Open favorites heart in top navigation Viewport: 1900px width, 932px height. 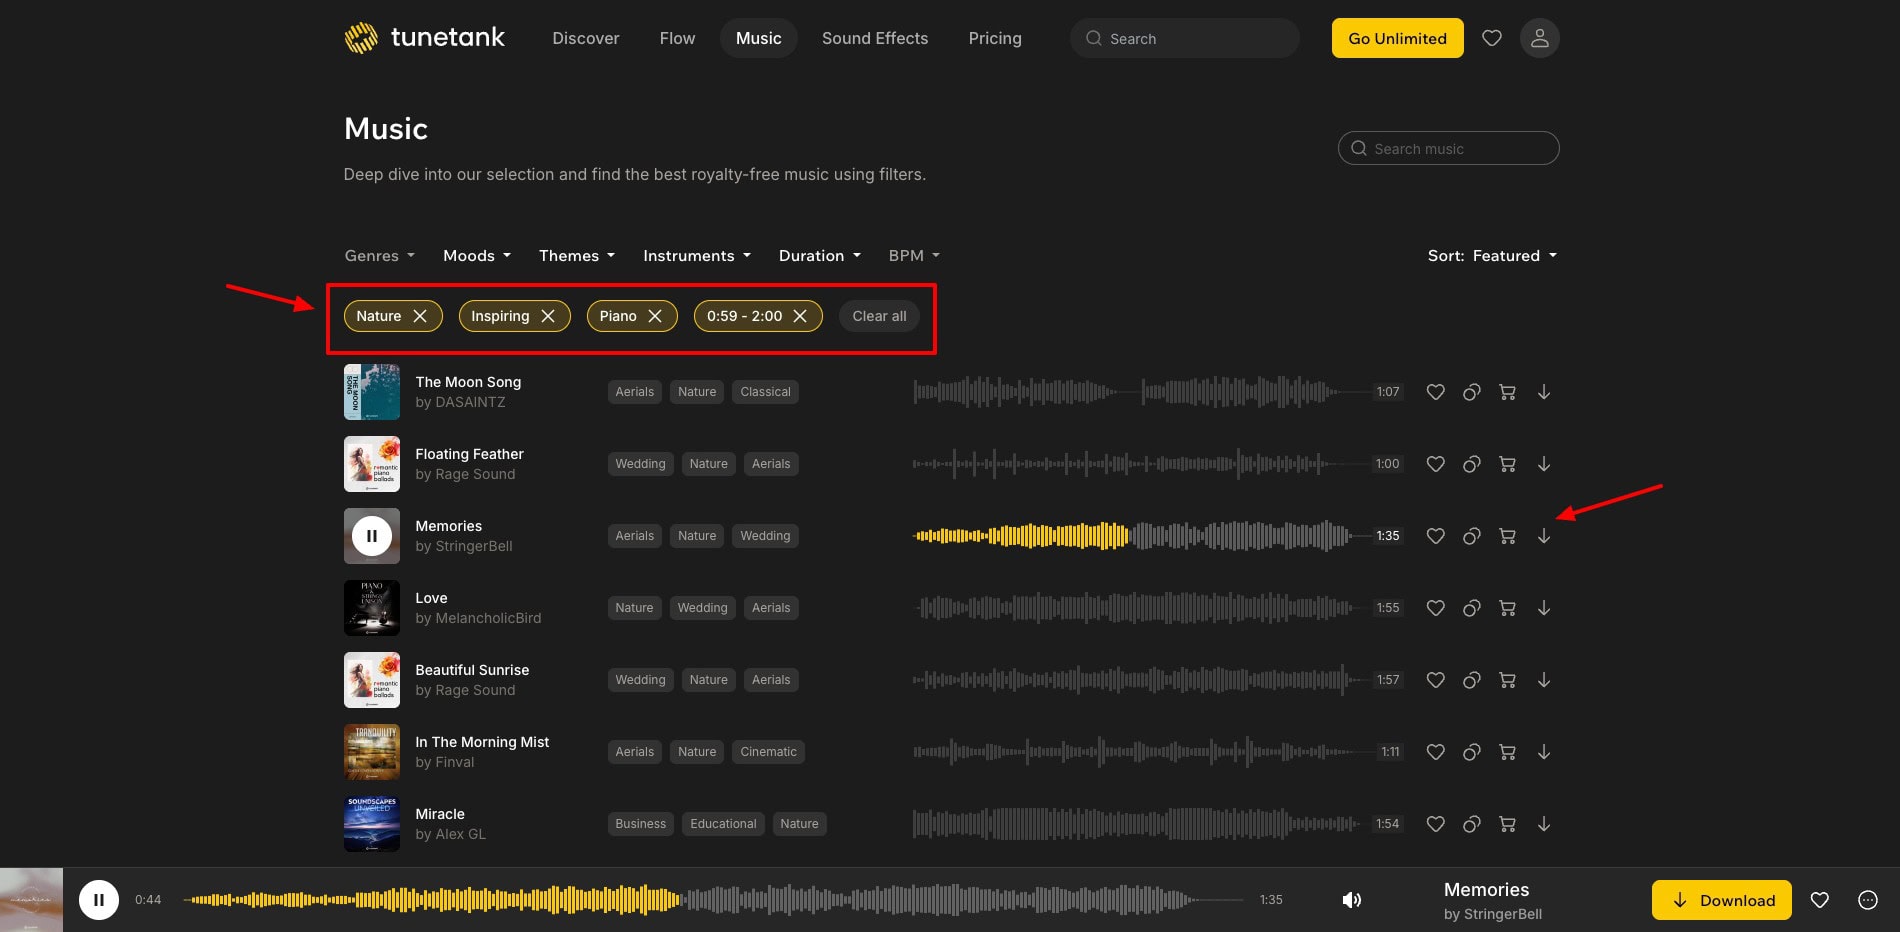(1491, 38)
